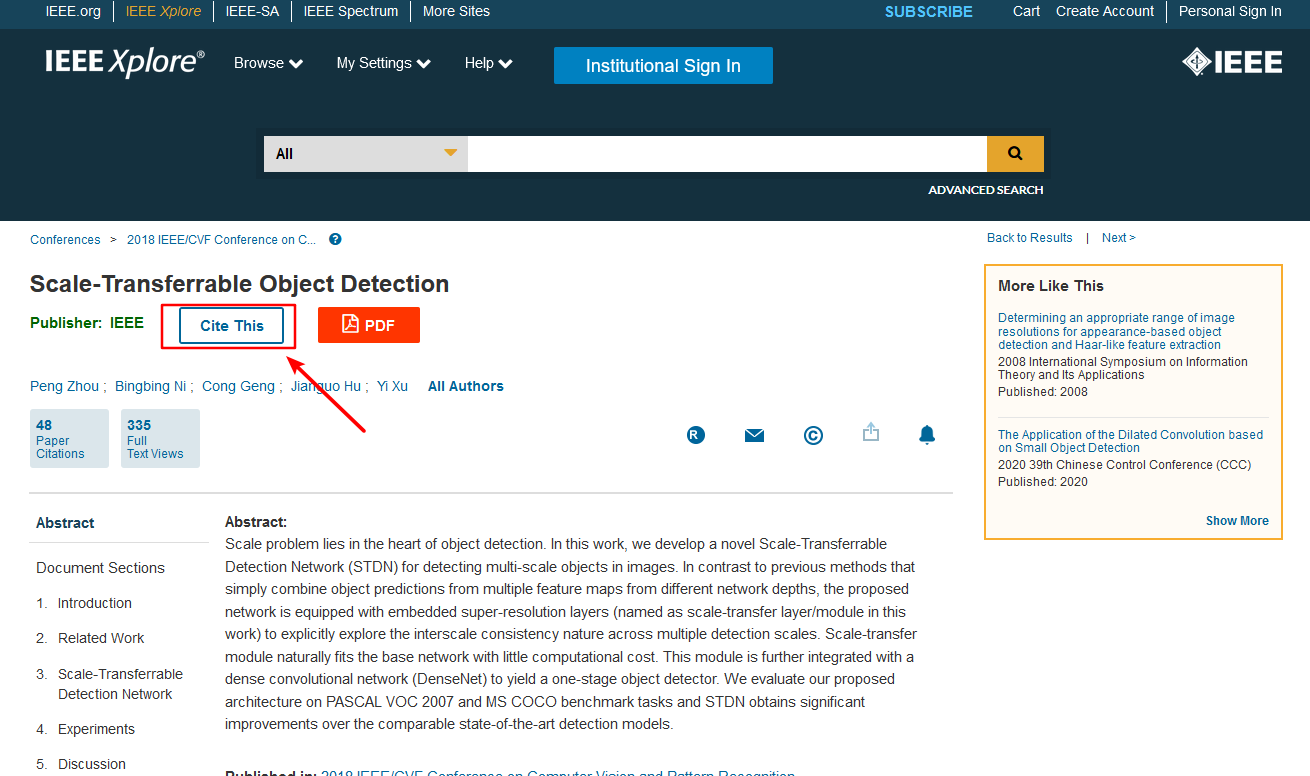The image size is (1310, 776).
Task: Click the paper title Scale-Transferrable Object Detection
Action: pos(239,284)
